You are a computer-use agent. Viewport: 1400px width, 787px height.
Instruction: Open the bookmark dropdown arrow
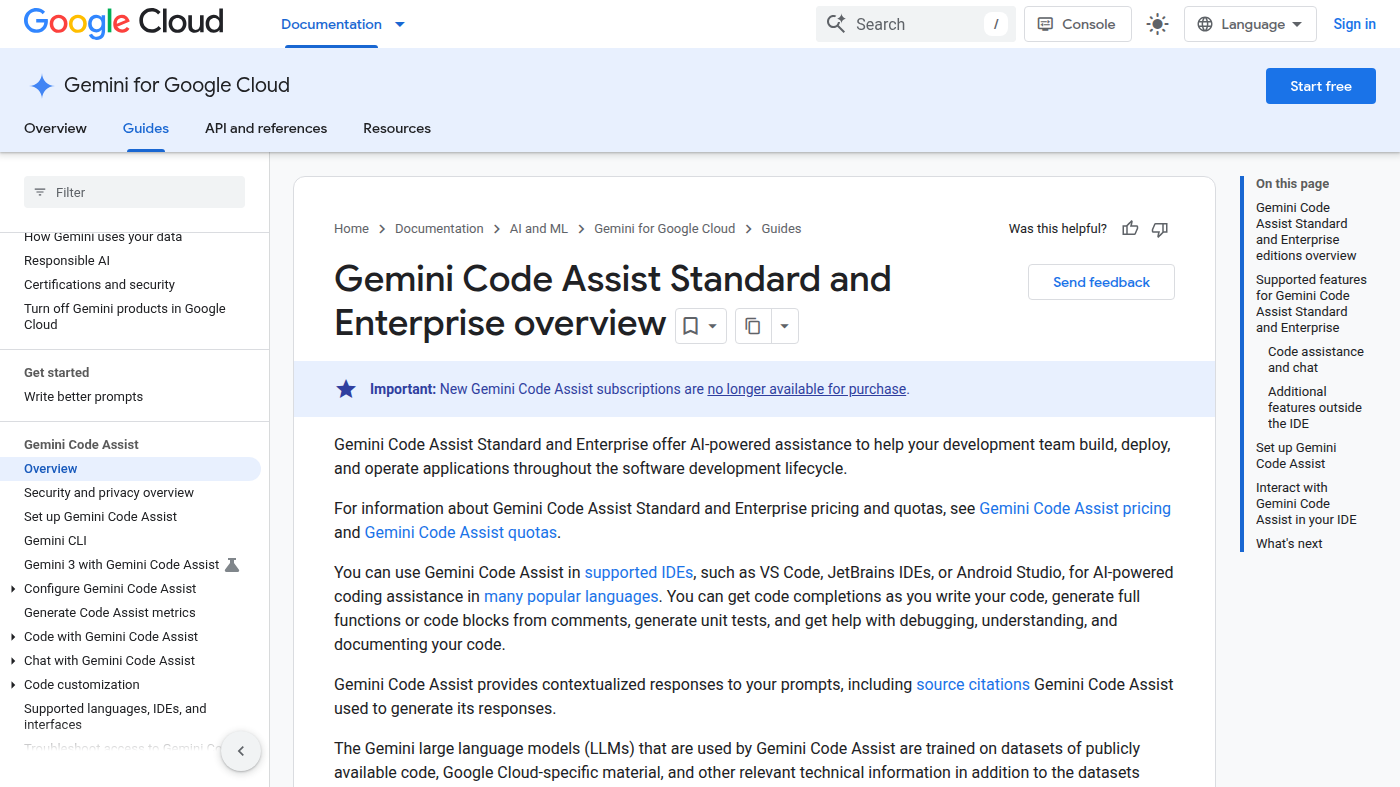pyautogui.click(x=713, y=326)
